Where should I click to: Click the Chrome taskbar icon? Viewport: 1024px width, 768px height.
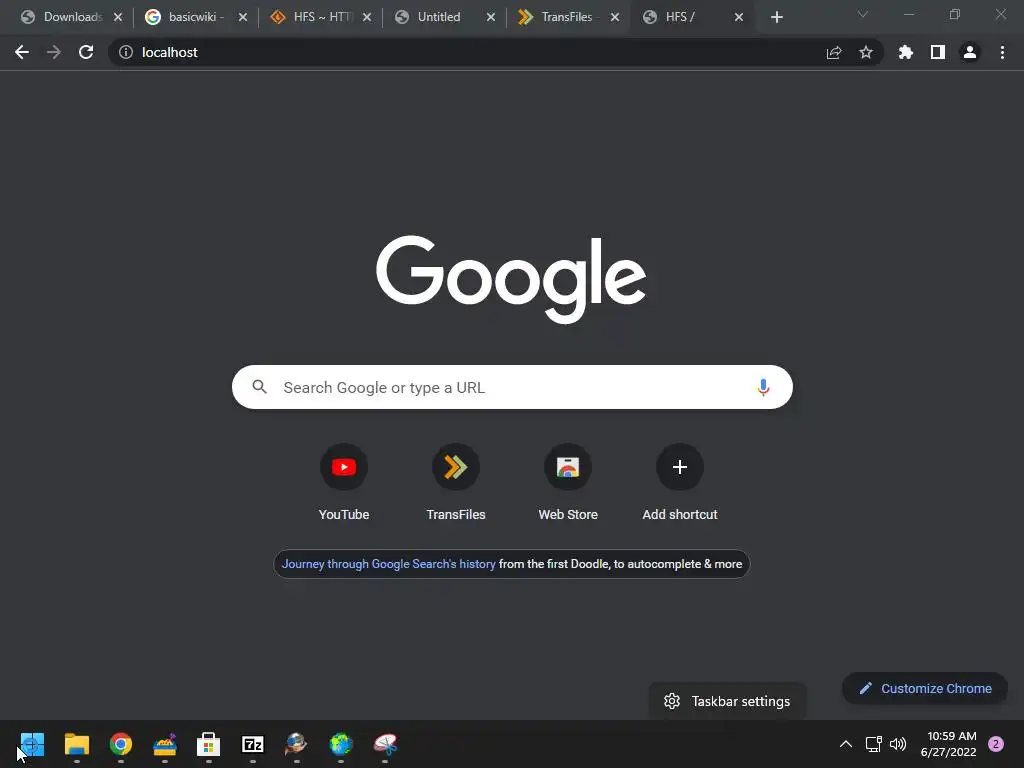point(121,744)
